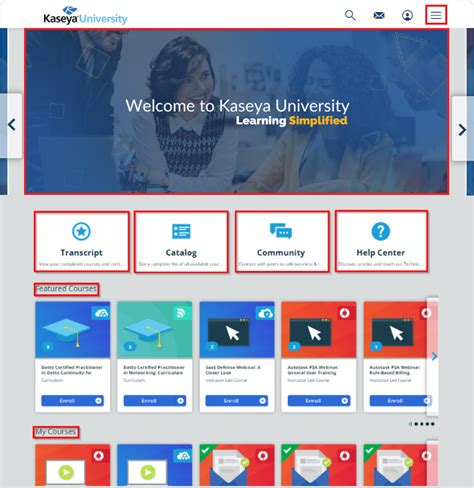Open Datto Certified Practitioner in Datto Continuity title
Viewport: 474px width, 488px height.
[72, 370]
